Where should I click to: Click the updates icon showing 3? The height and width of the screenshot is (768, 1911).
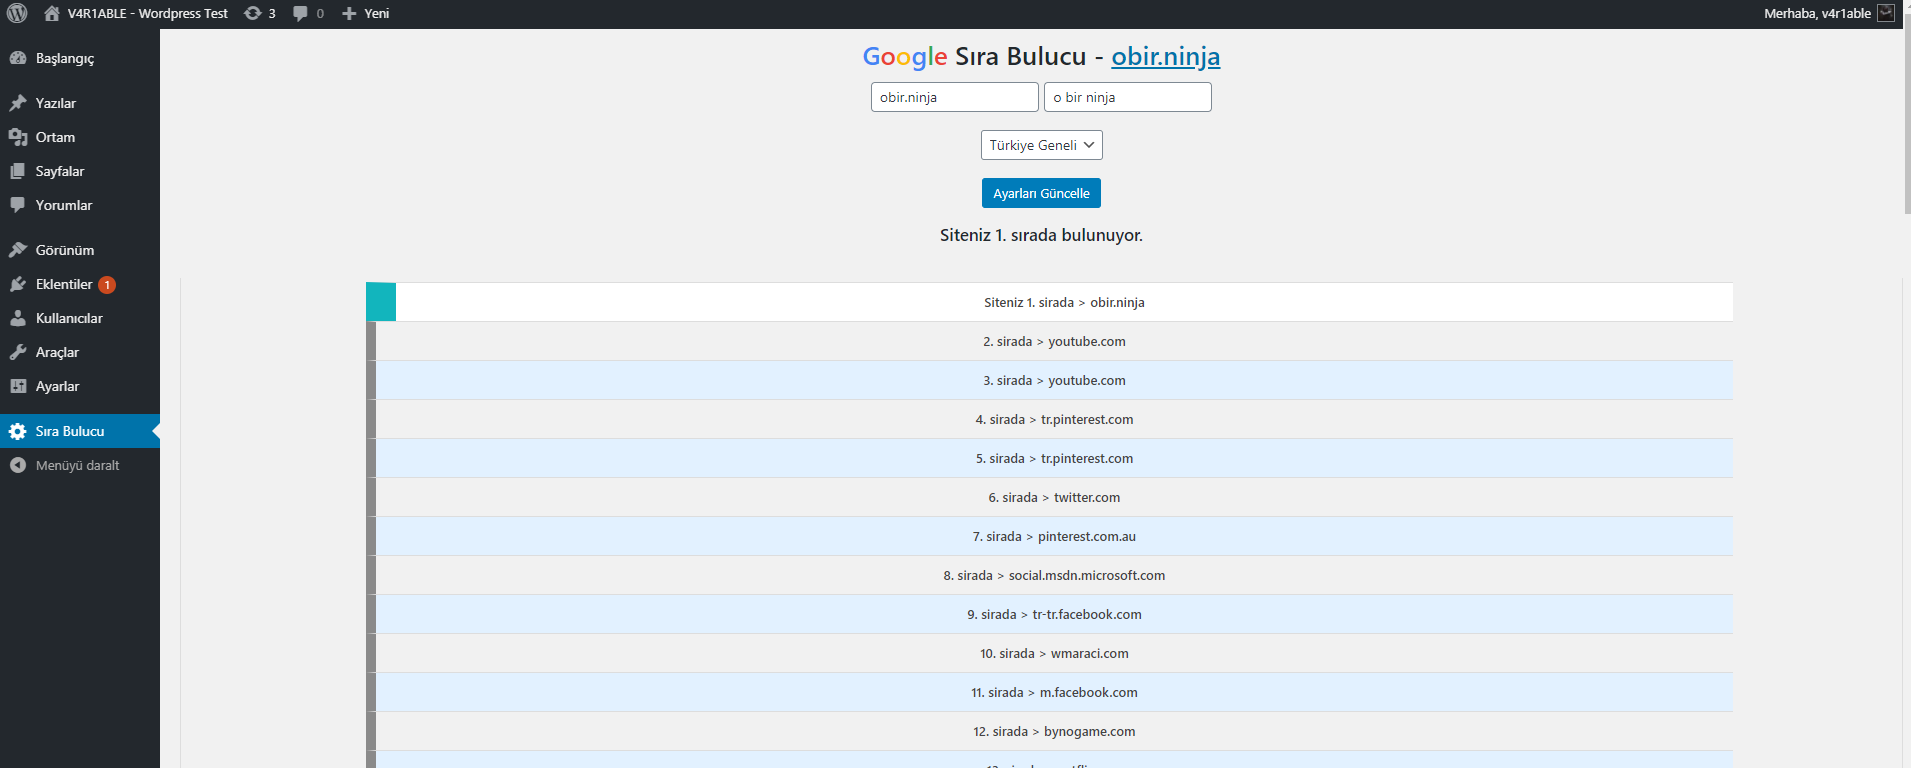coord(253,13)
